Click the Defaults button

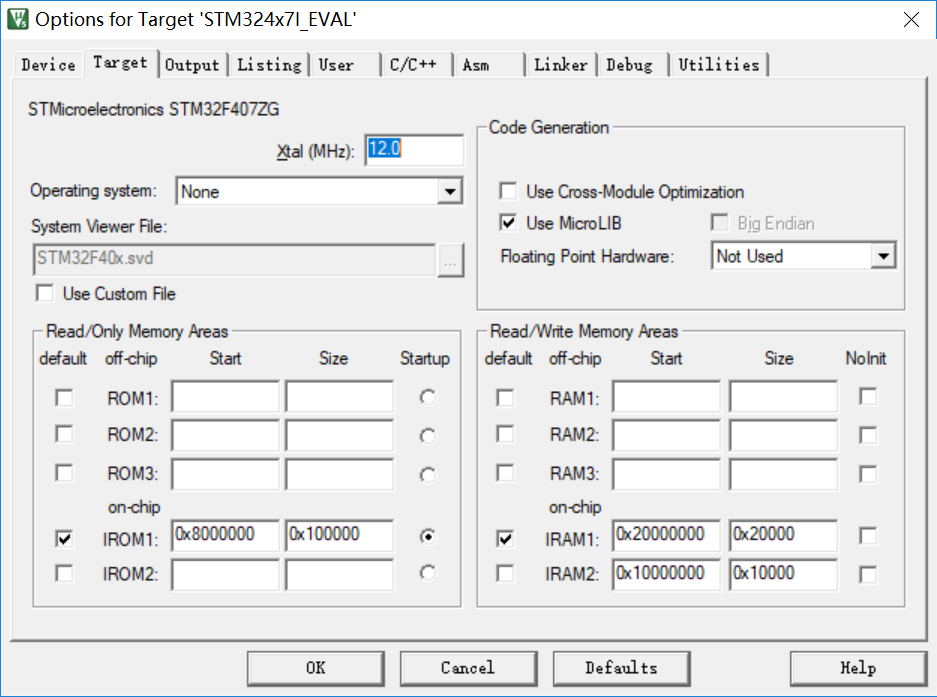621,668
